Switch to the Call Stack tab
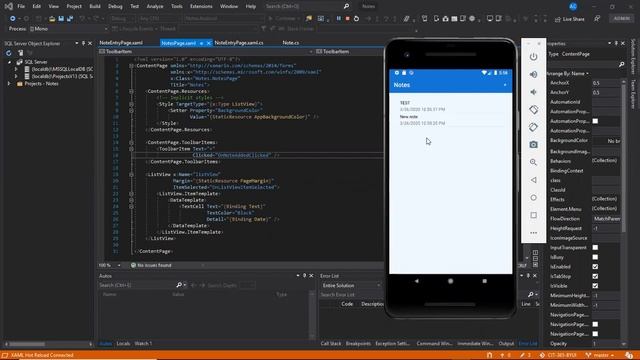Image resolution: width=640 pixels, height=360 pixels. coord(331,344)
